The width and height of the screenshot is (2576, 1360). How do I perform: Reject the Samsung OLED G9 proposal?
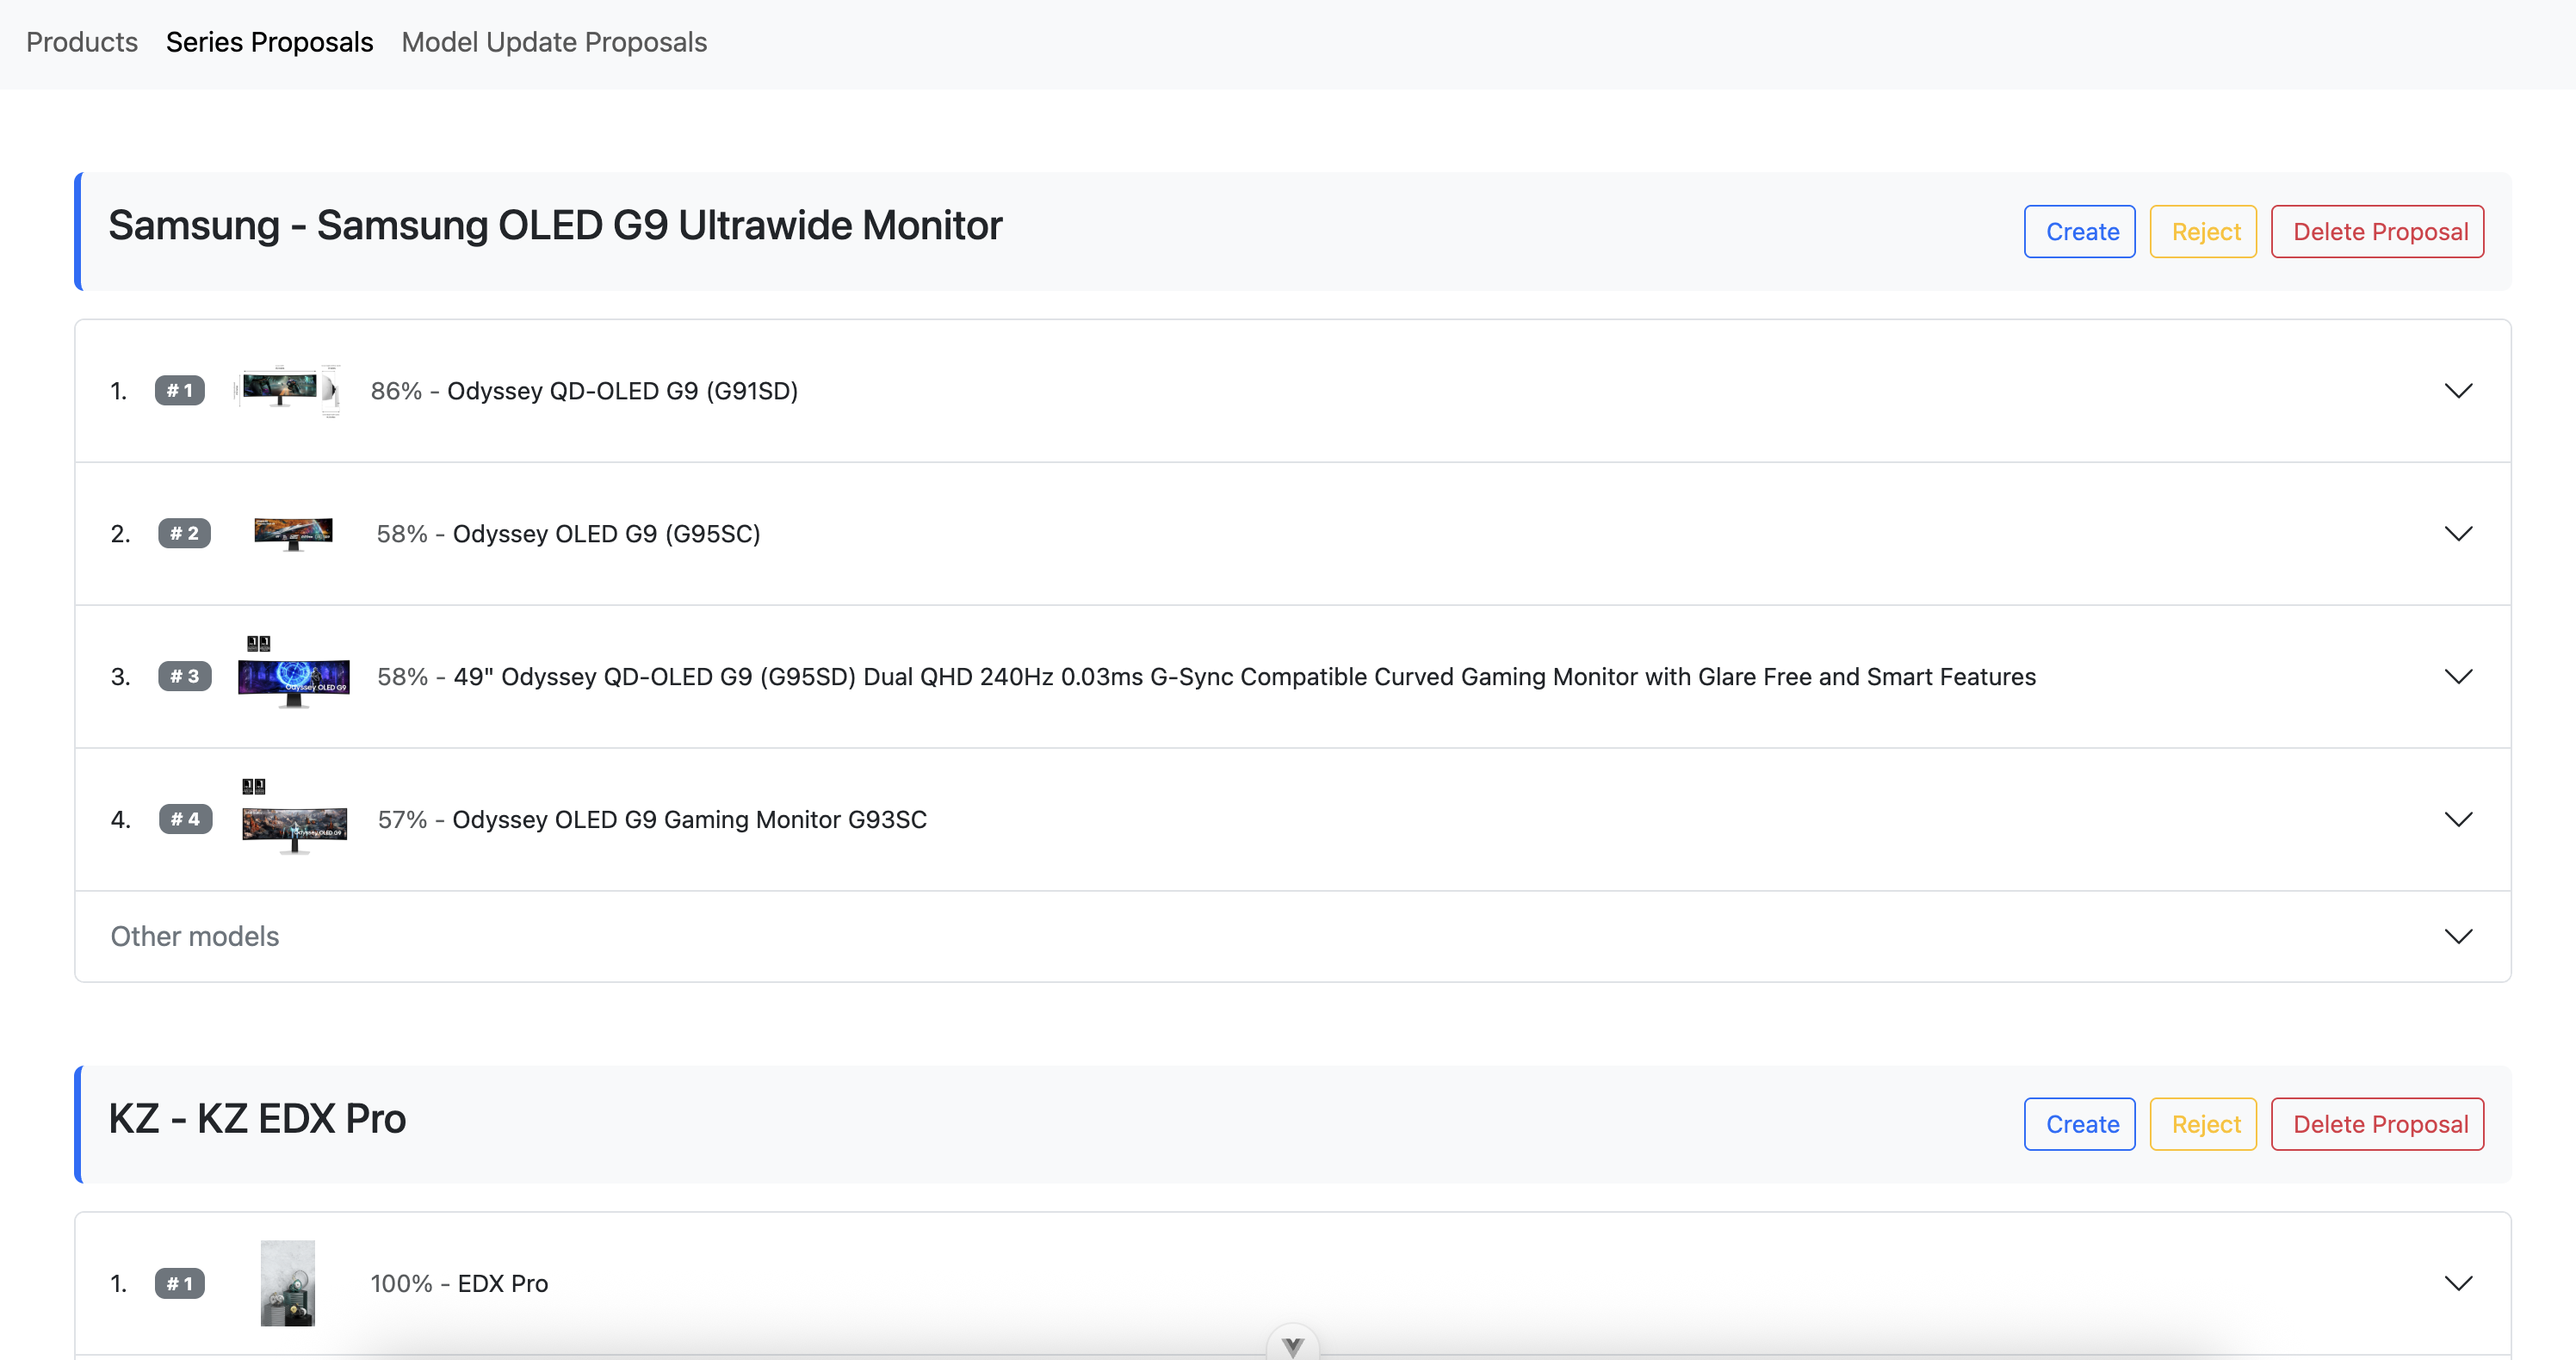click(x=2204, y=231)
